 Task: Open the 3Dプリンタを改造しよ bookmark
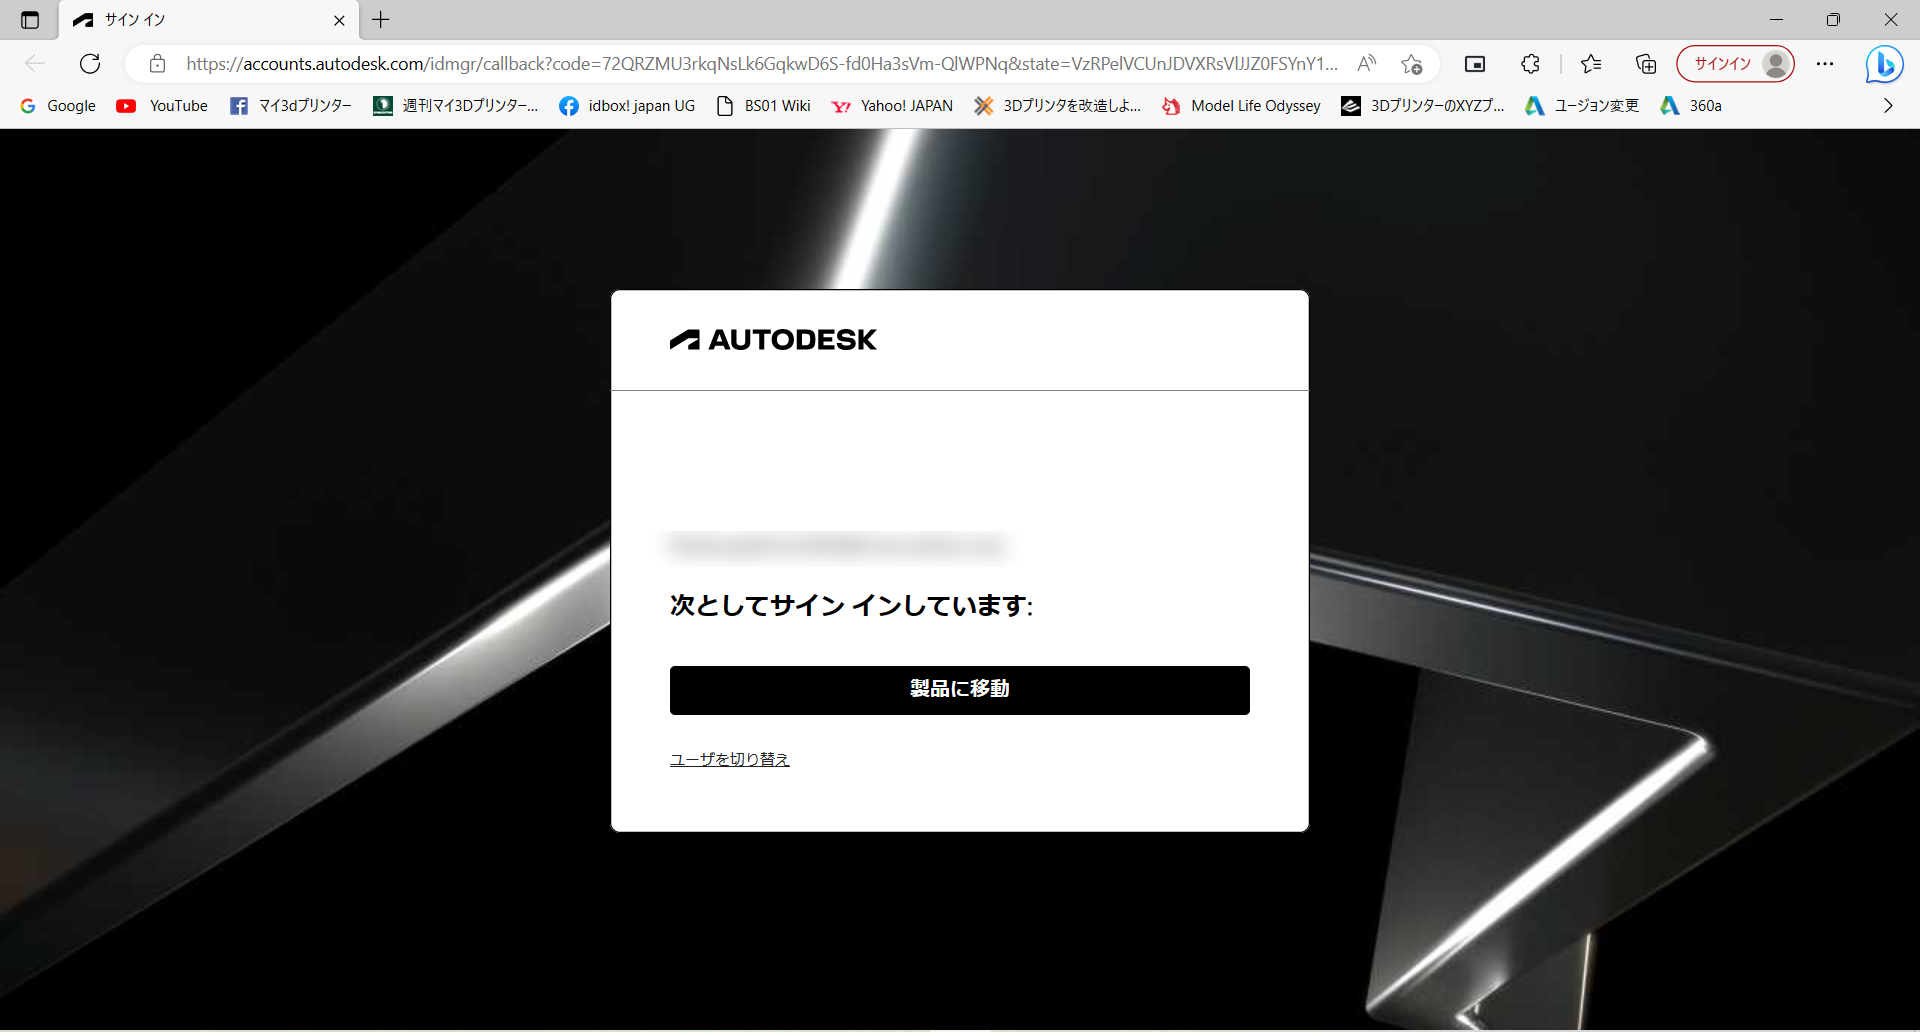(x=1058, y=106)
